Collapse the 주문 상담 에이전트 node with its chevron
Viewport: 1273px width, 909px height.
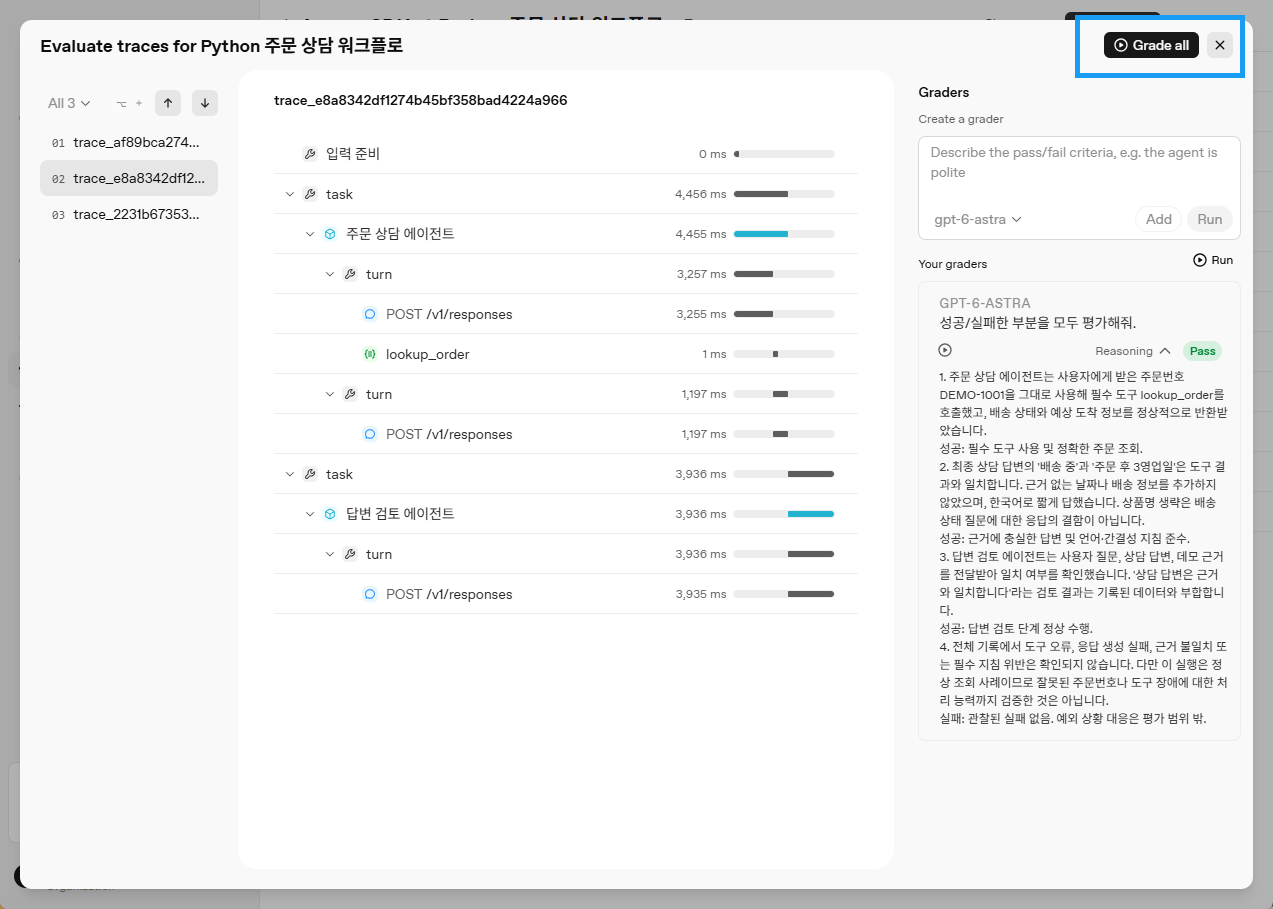tap(310, 234)
